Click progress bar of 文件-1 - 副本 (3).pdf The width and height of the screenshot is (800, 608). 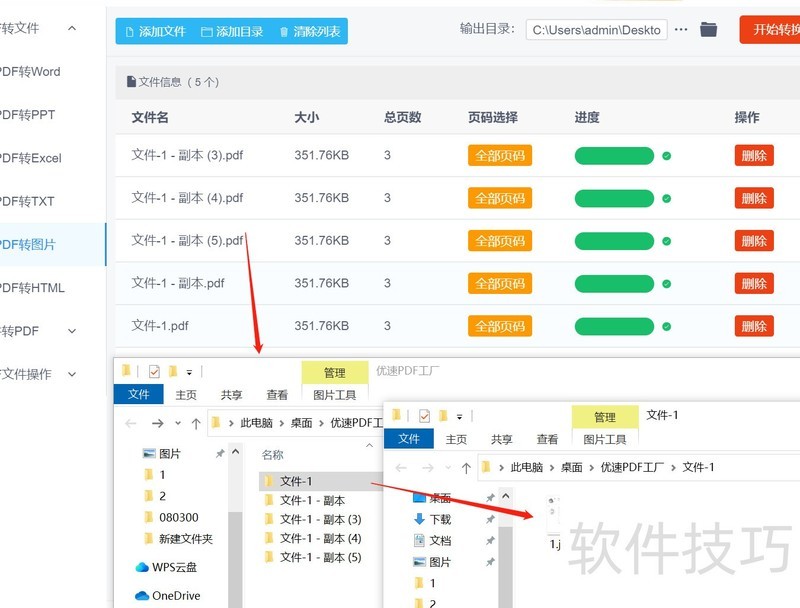point(614,156)
